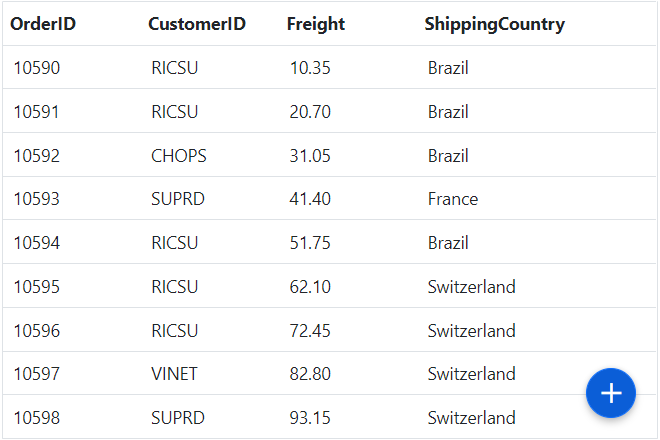Sort by the OrderID column header
The image size is (660, 440).
point(43,24)
